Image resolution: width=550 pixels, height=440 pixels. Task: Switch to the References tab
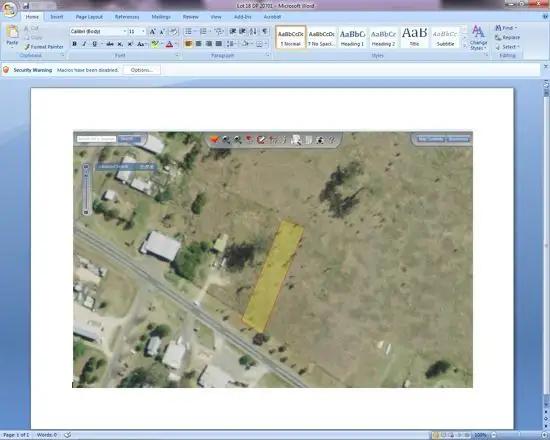[127, 17]
